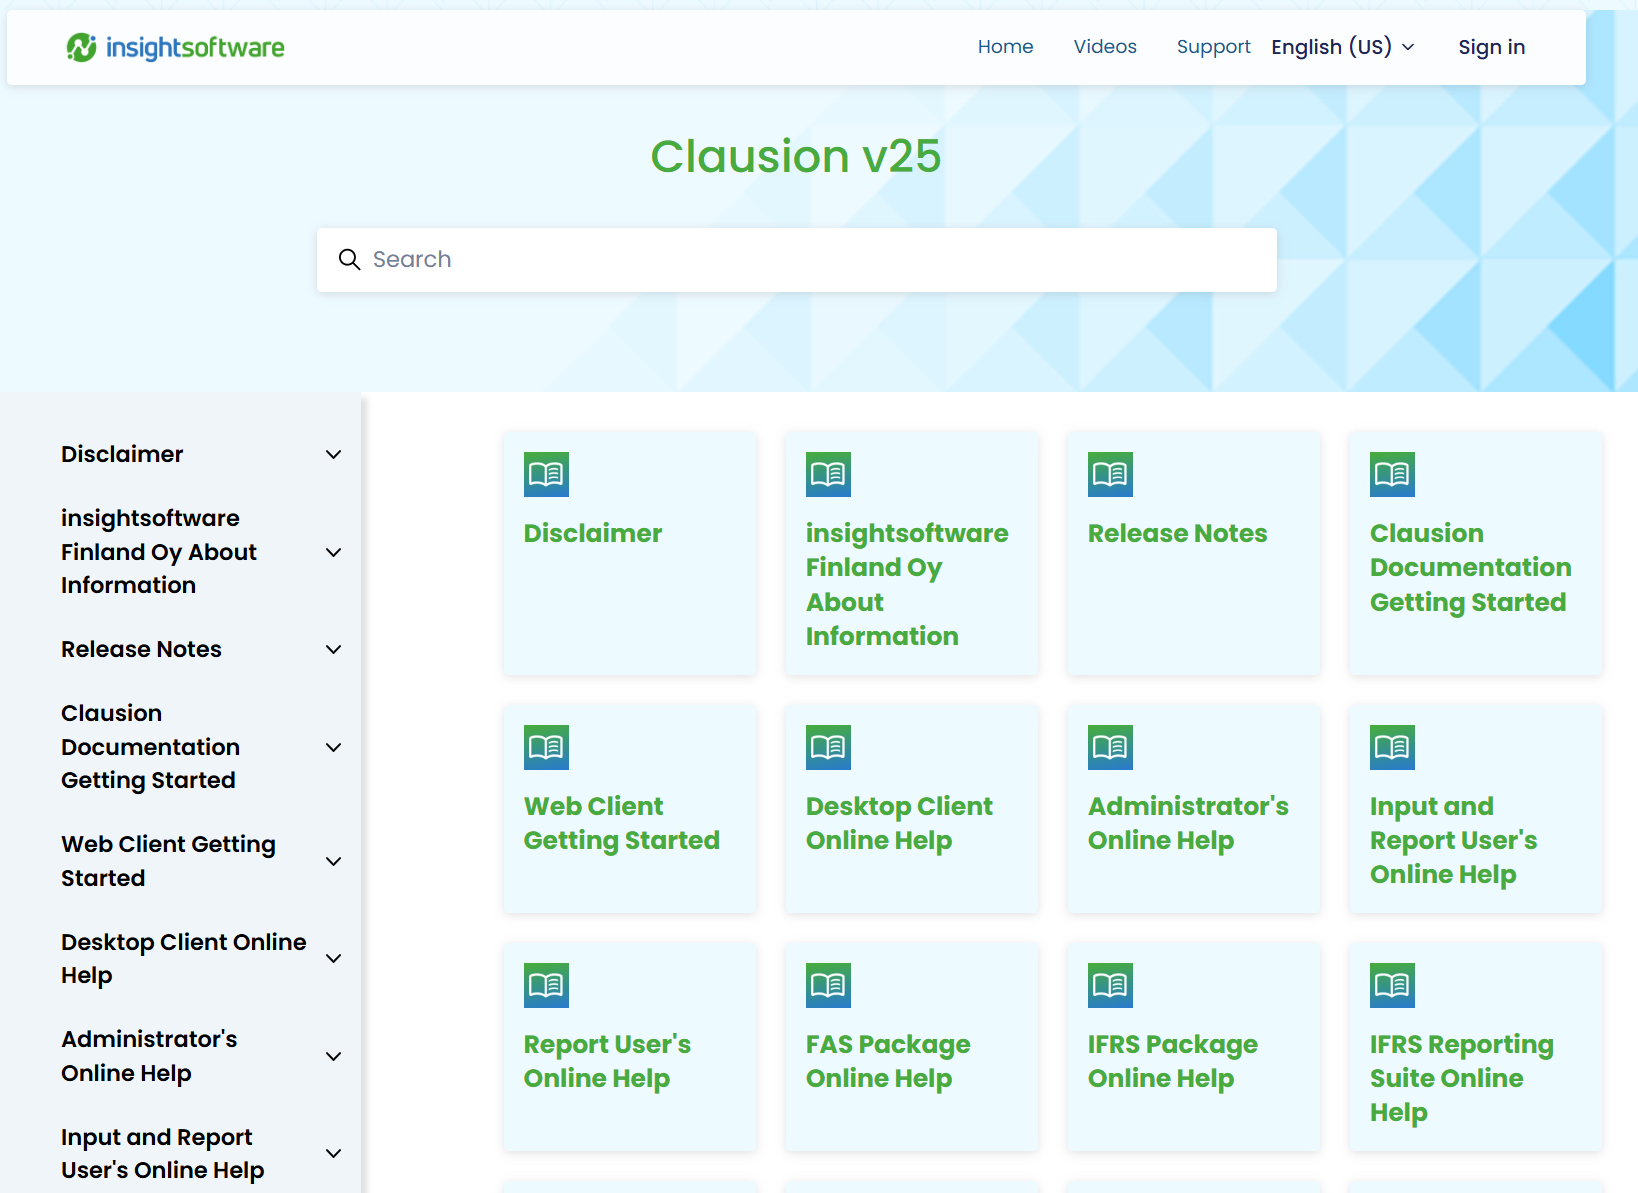Click book icon on IFRS Package Online Help card
Screen dimensions: 1638x1193
(1110, 985)
